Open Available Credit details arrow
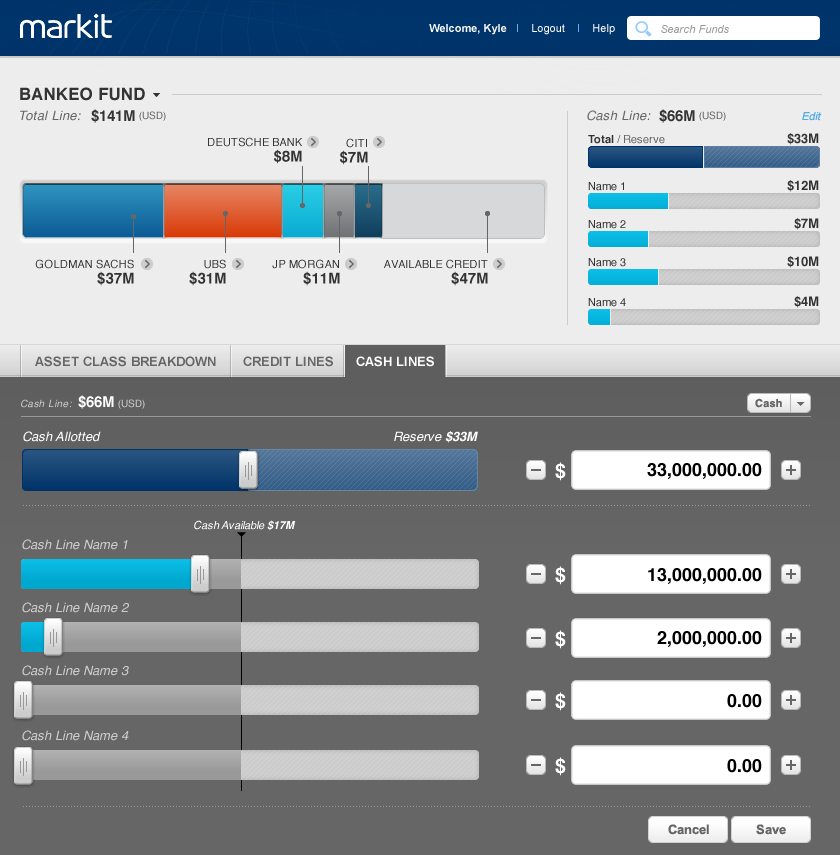This screenshot has height=855, width=840. tap(499, 264)
